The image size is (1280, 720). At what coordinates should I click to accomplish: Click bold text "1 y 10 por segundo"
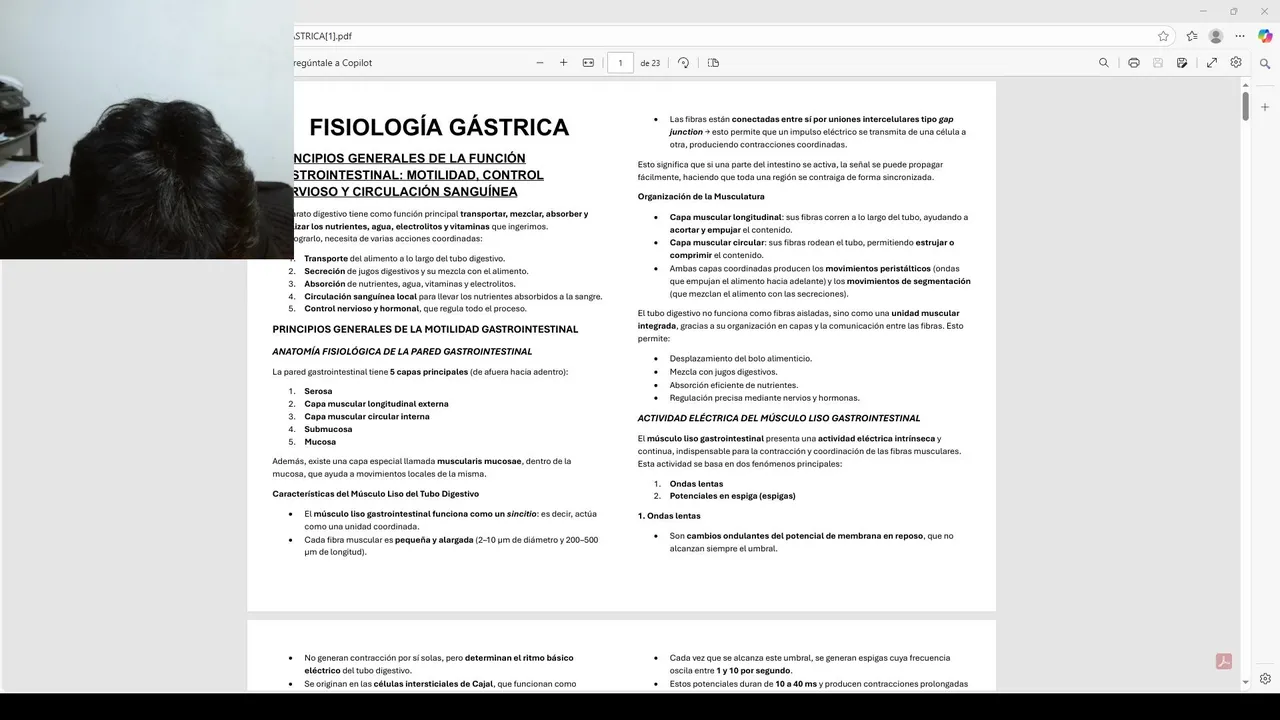point(753,671)
